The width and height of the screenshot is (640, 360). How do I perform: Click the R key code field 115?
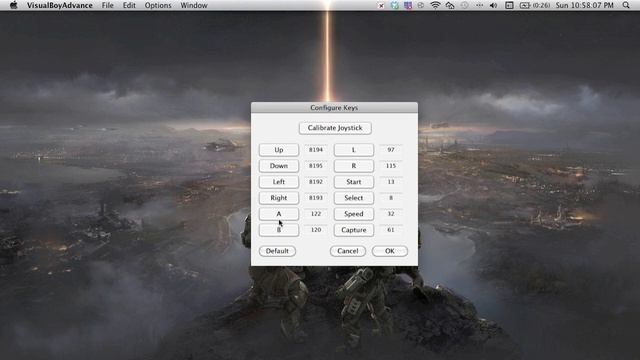[391, 166]
